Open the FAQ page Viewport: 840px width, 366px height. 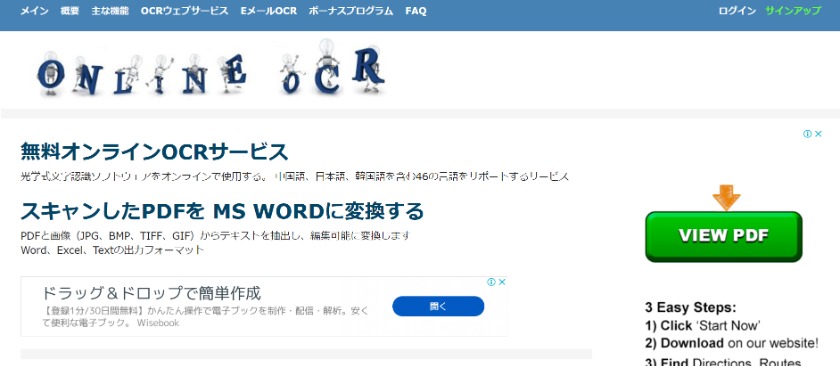pos(416,11)
